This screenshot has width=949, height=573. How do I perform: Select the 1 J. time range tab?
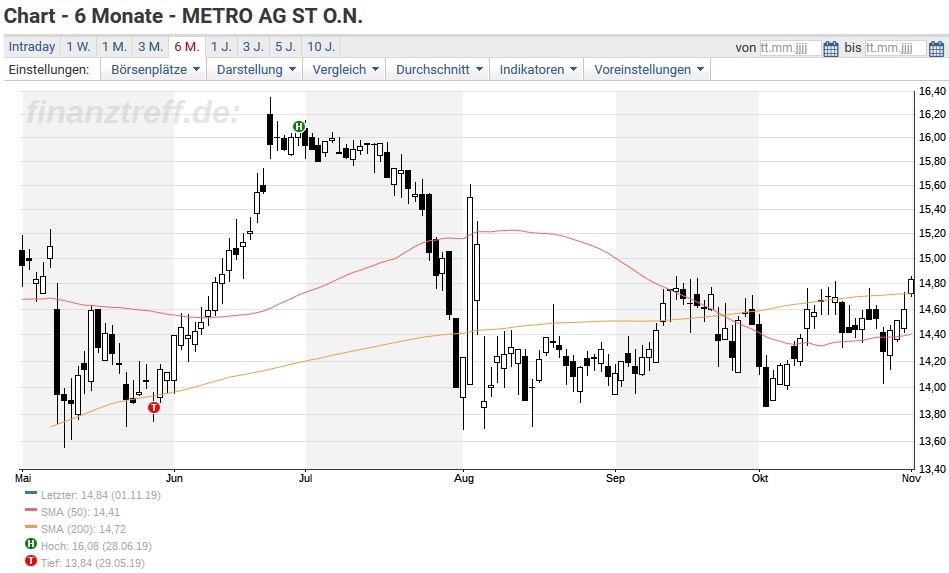[x=221, y=47]
